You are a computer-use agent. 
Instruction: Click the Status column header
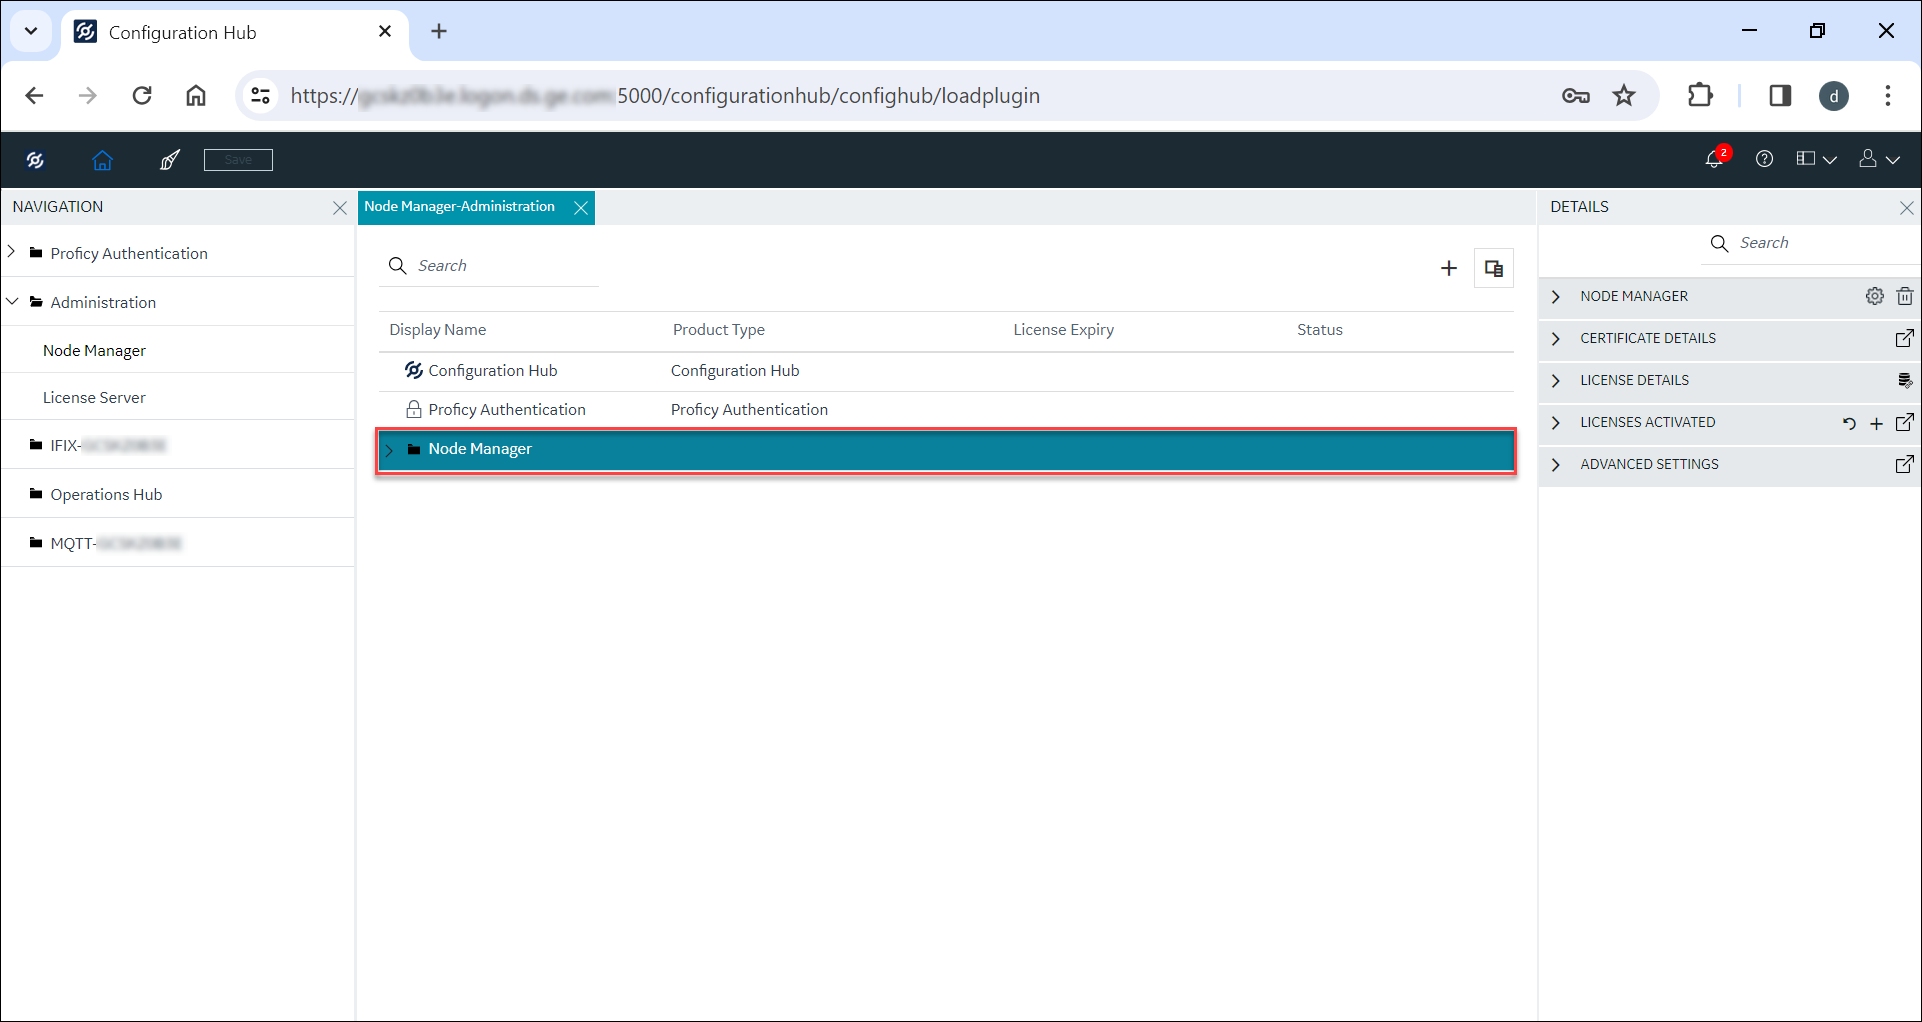1320,330
